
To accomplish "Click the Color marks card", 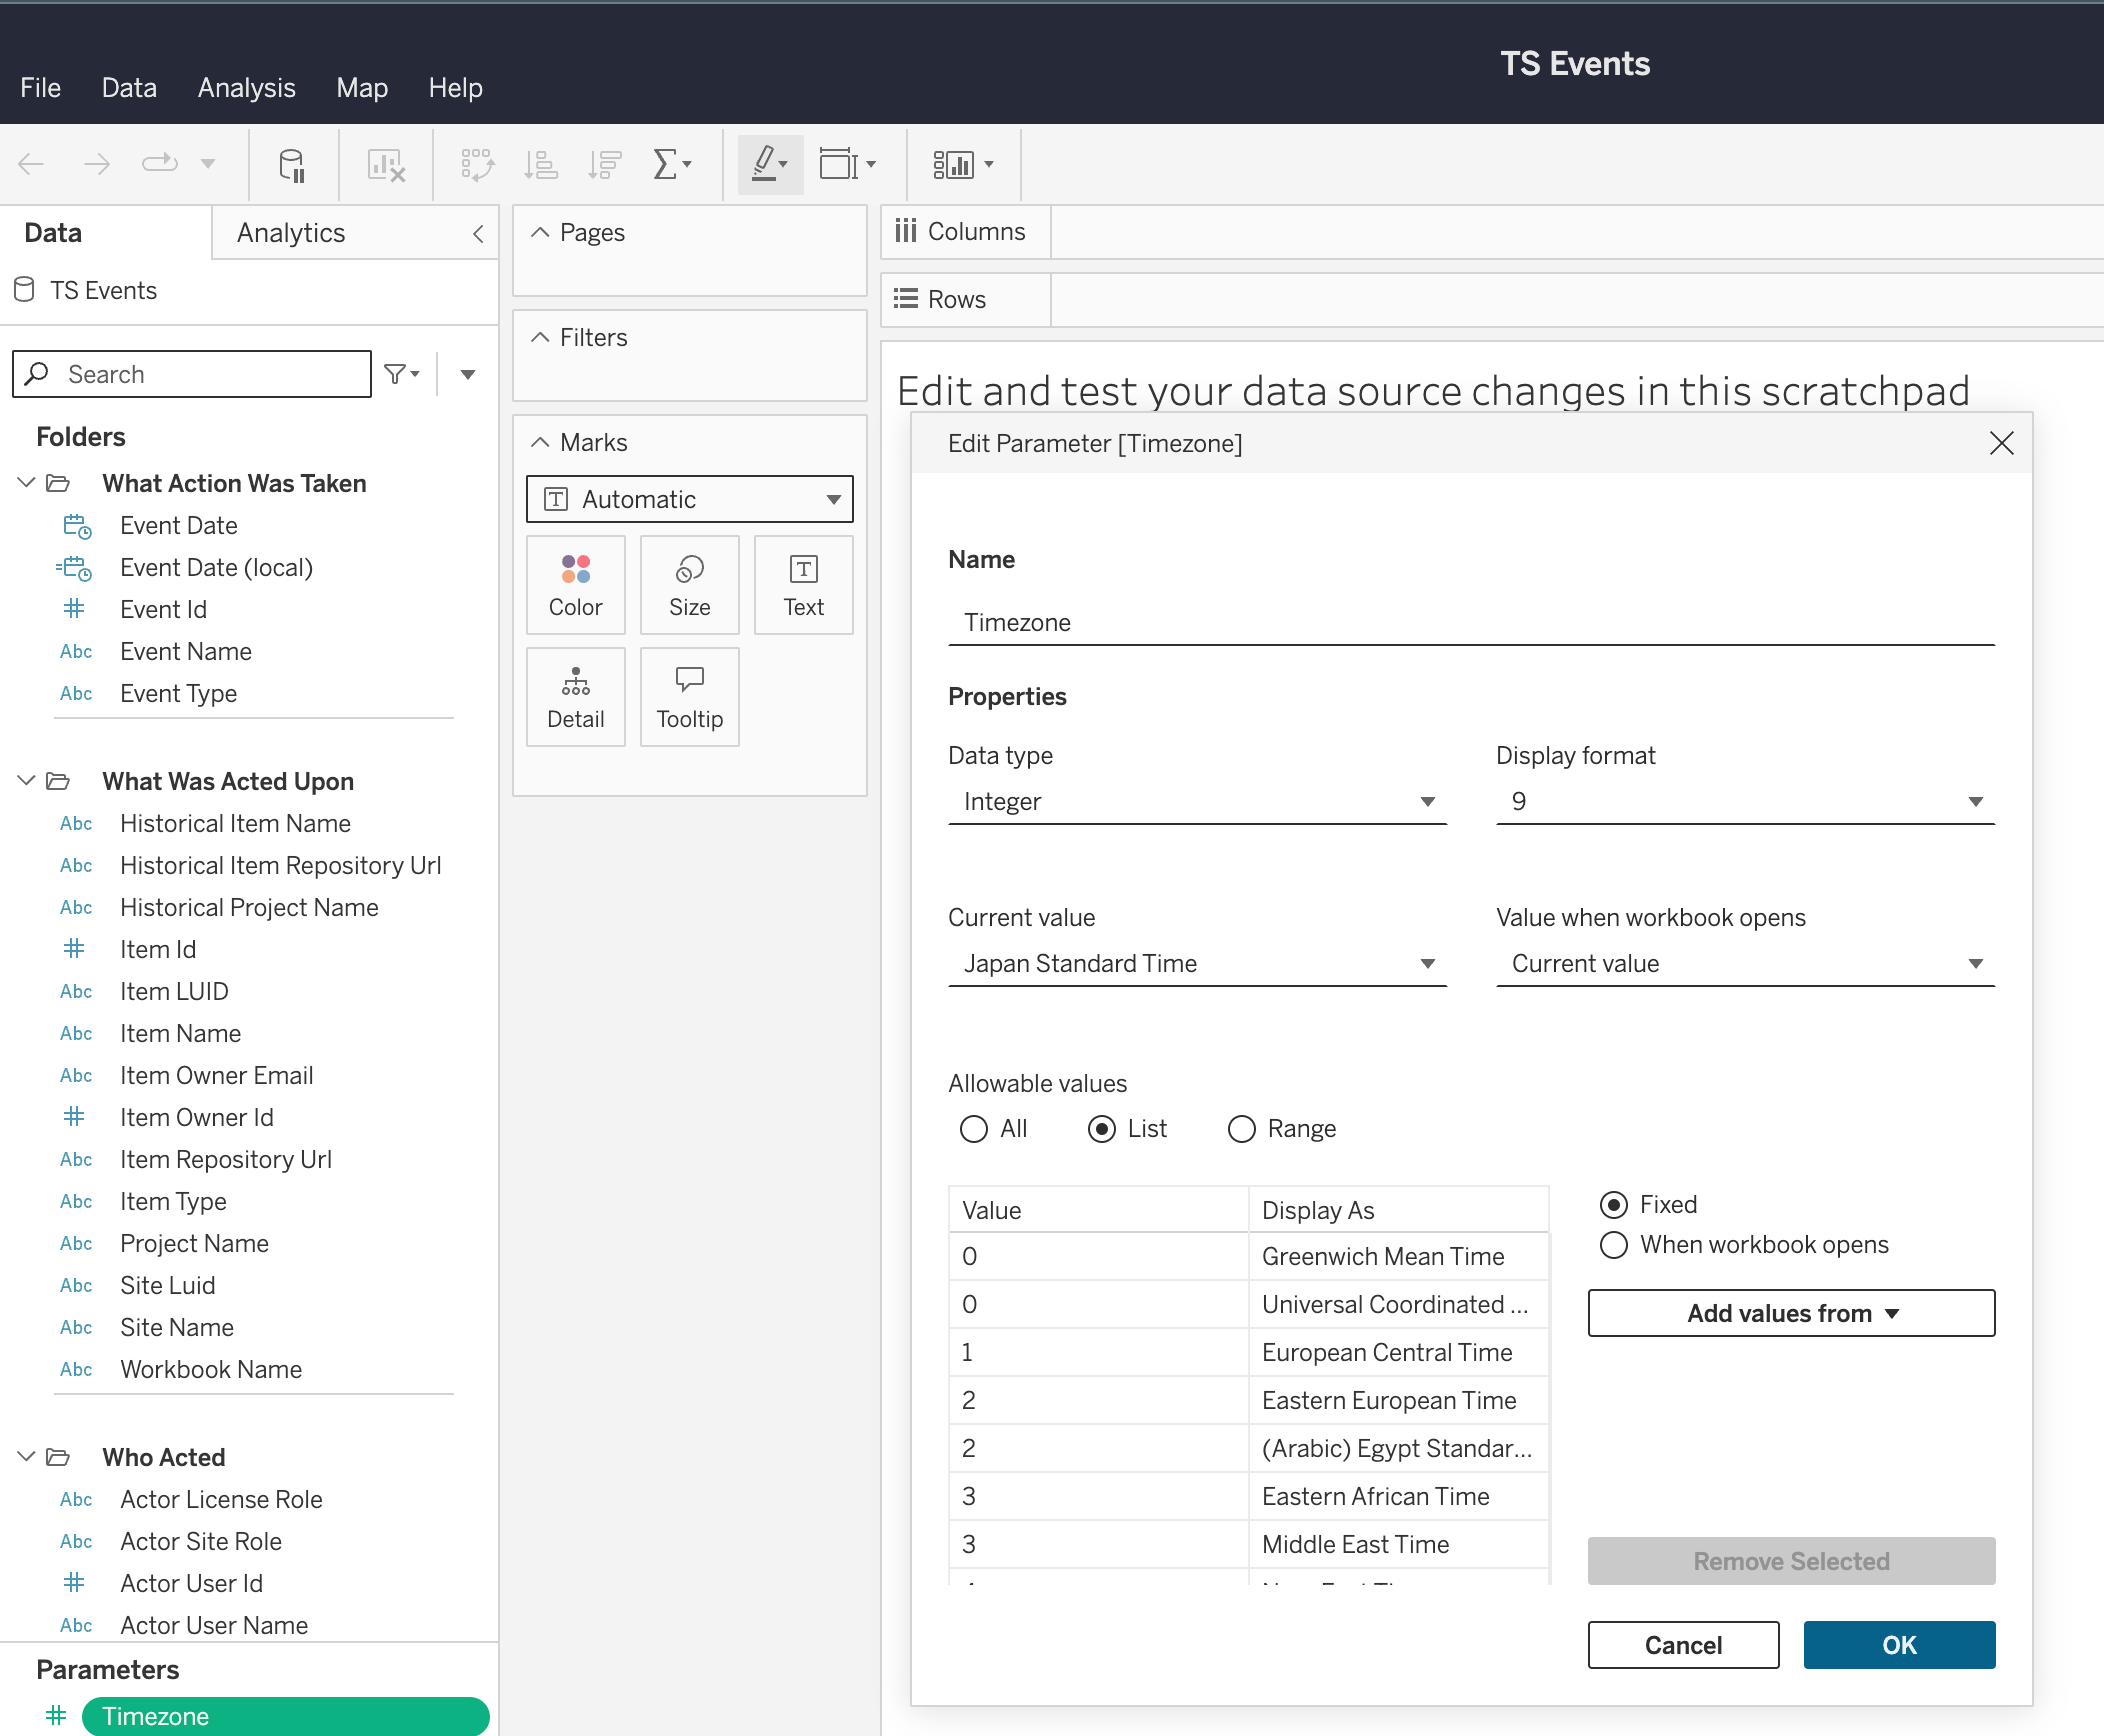I will tap(576, 585).
